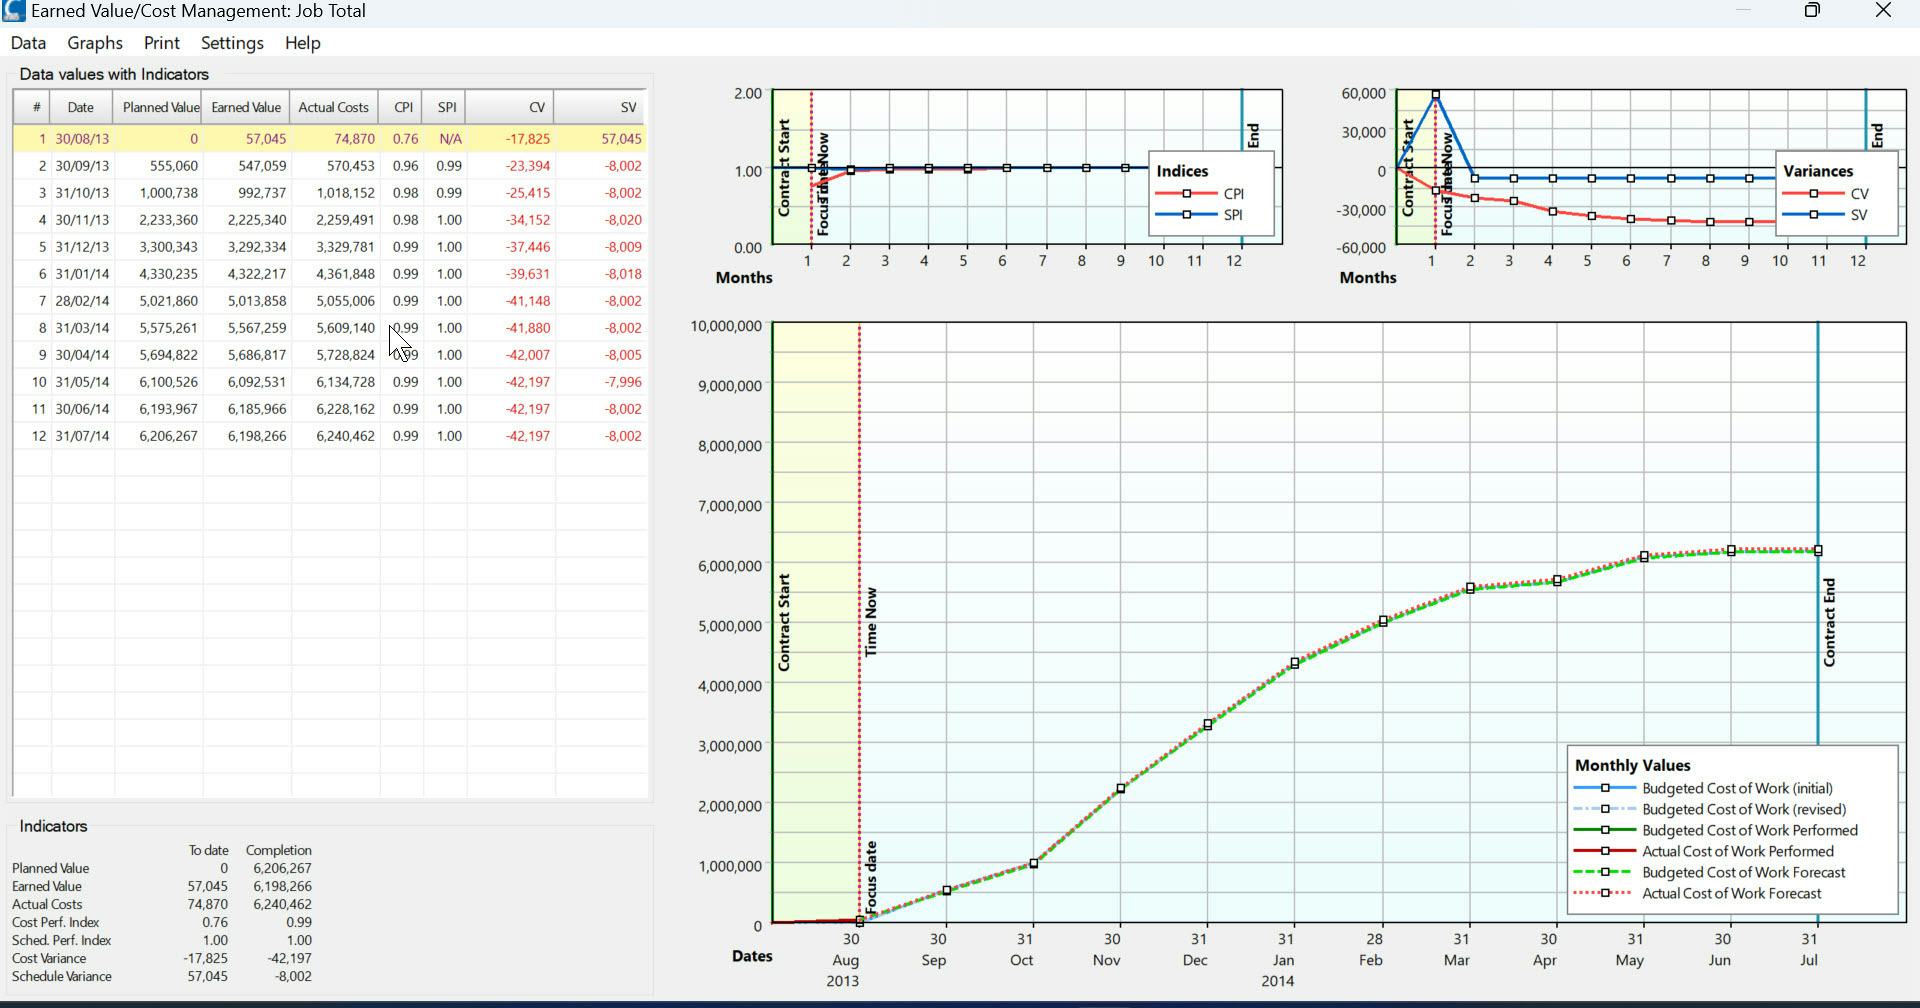Click Planned Value cell 555,060
1920x1008 pixels.
click(159, 166)
